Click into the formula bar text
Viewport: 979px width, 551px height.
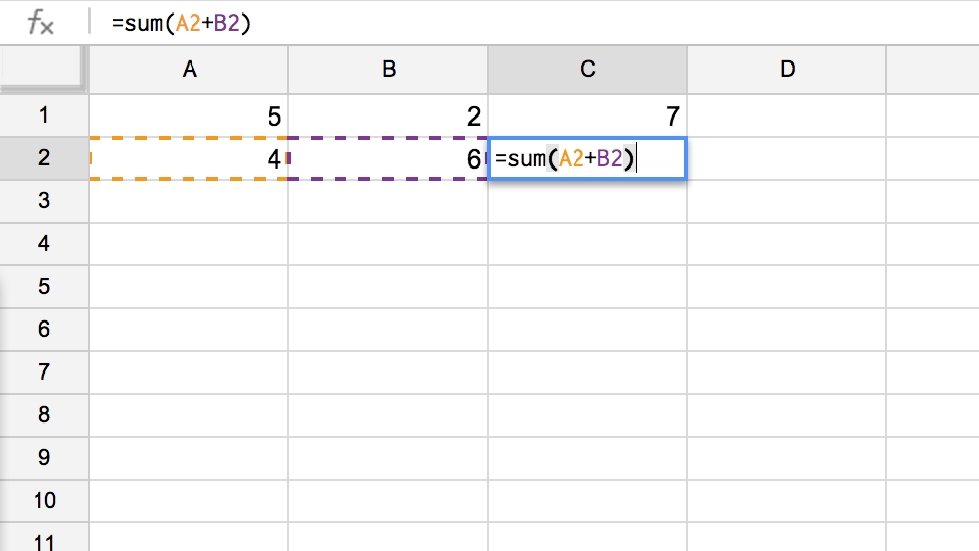coord(181,22)
